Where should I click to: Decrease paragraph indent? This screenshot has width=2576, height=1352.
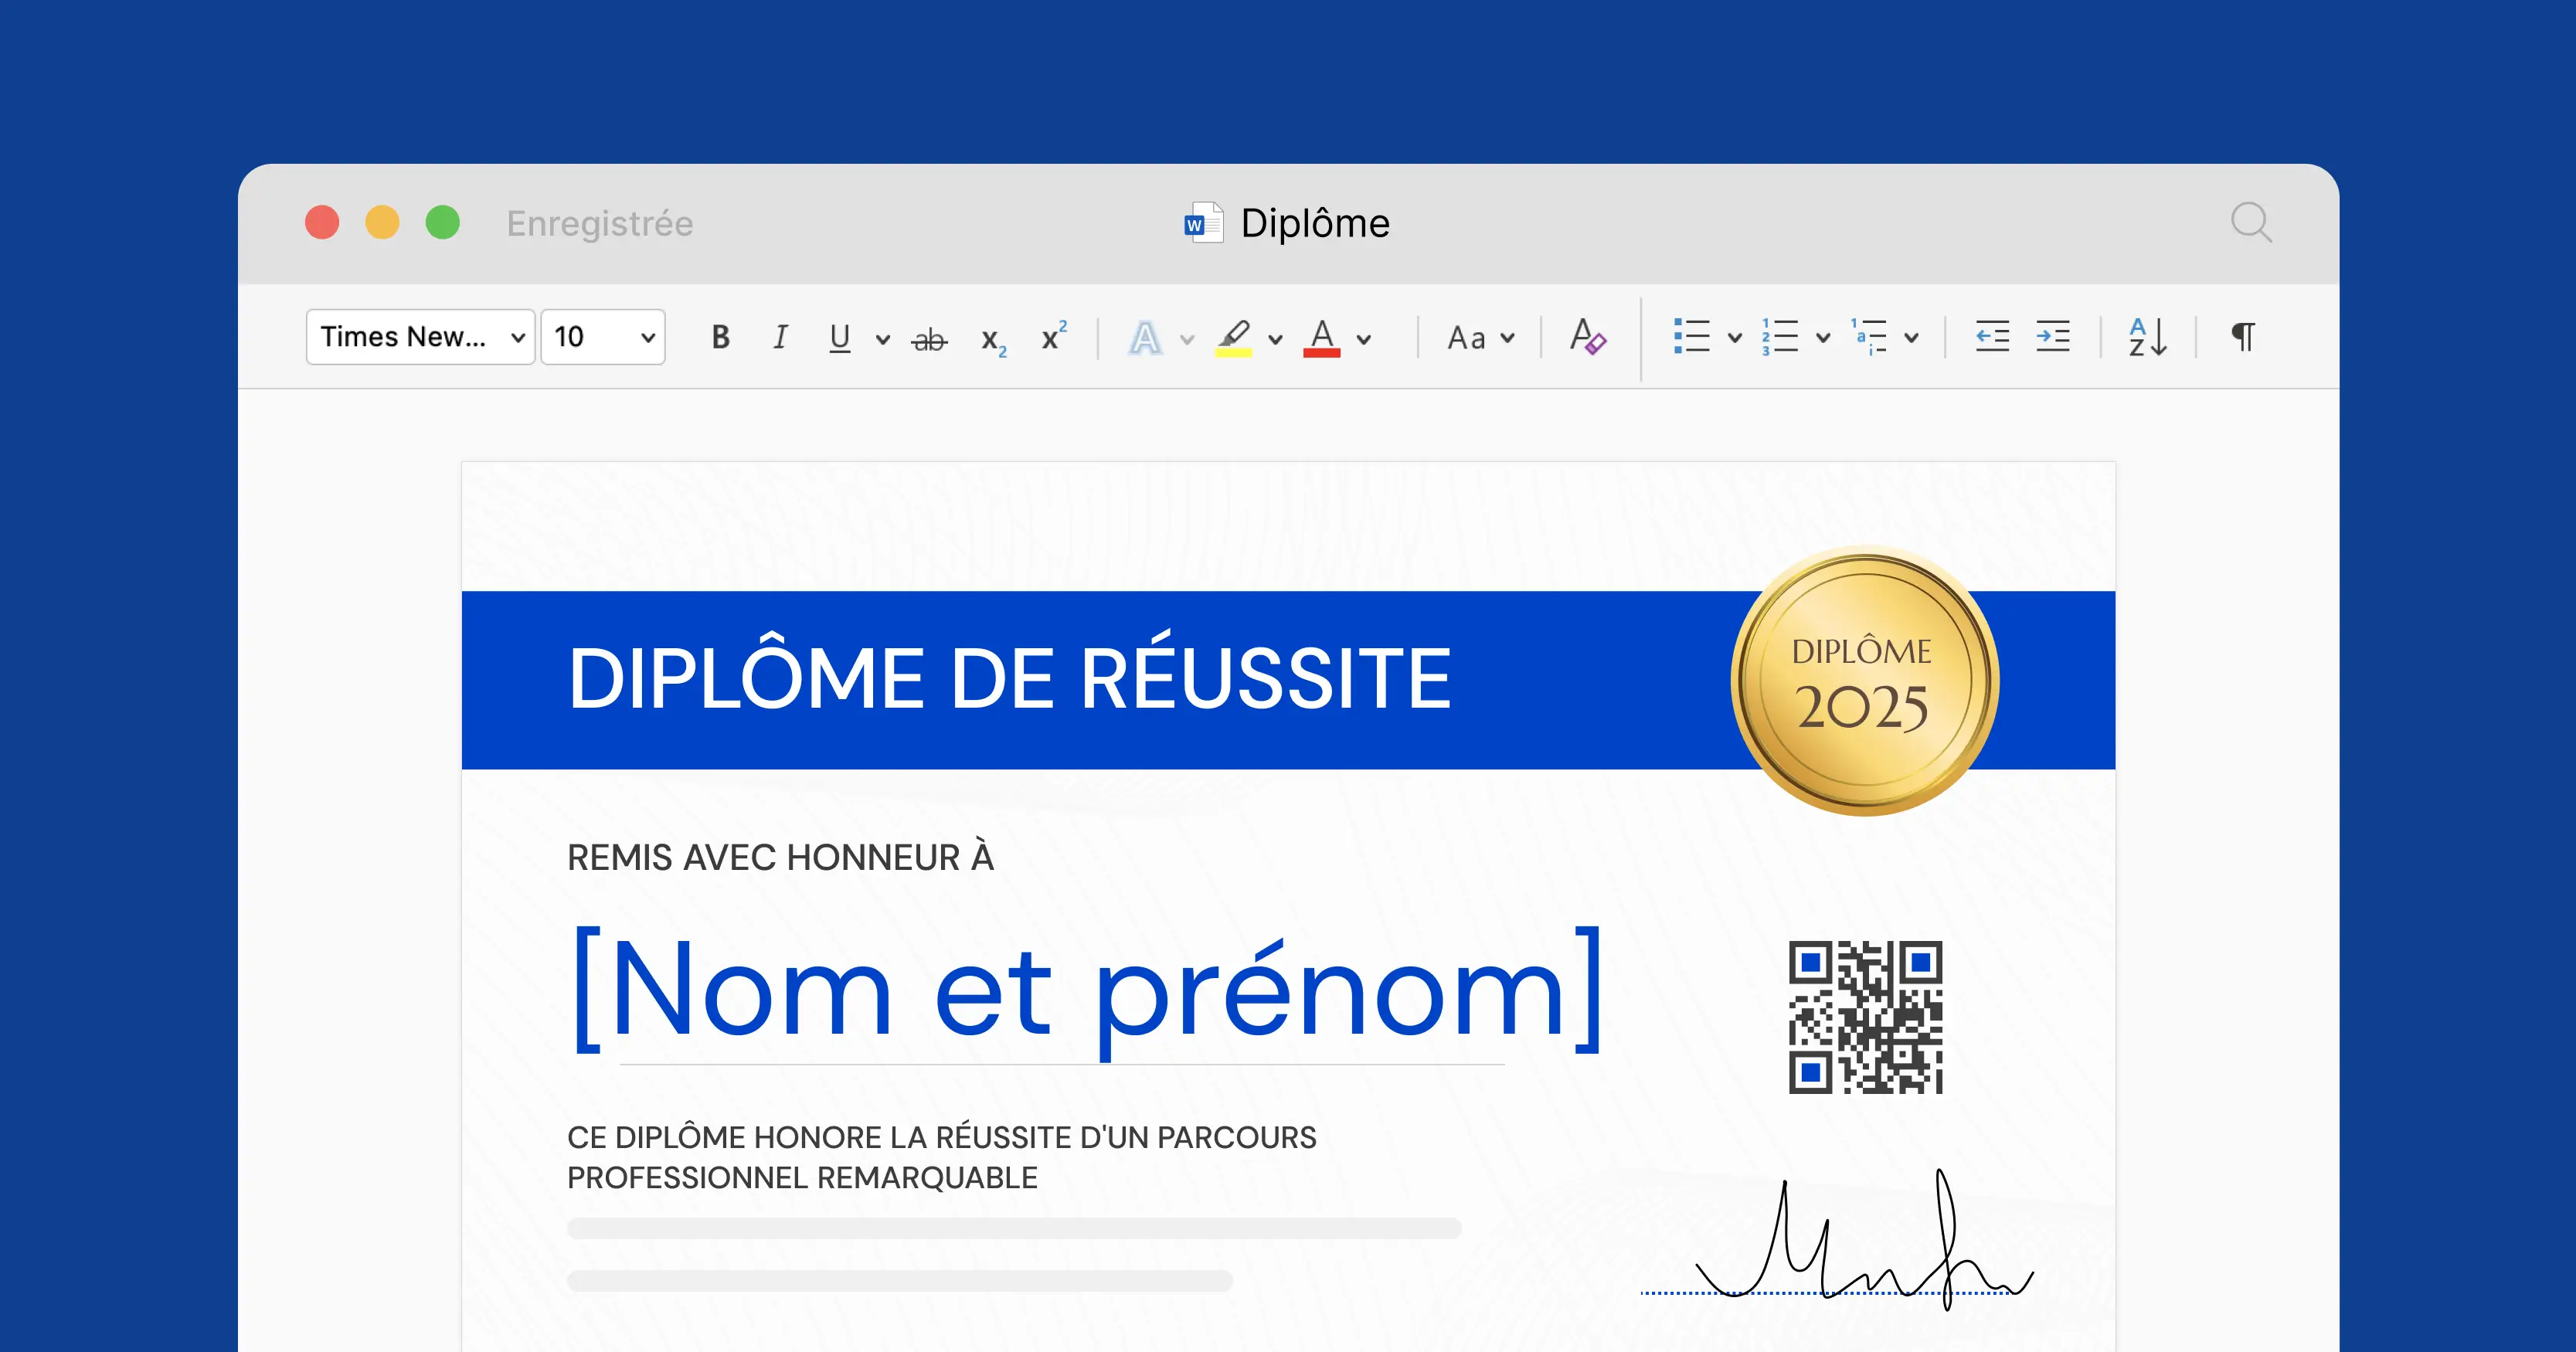click(1992, 338)
